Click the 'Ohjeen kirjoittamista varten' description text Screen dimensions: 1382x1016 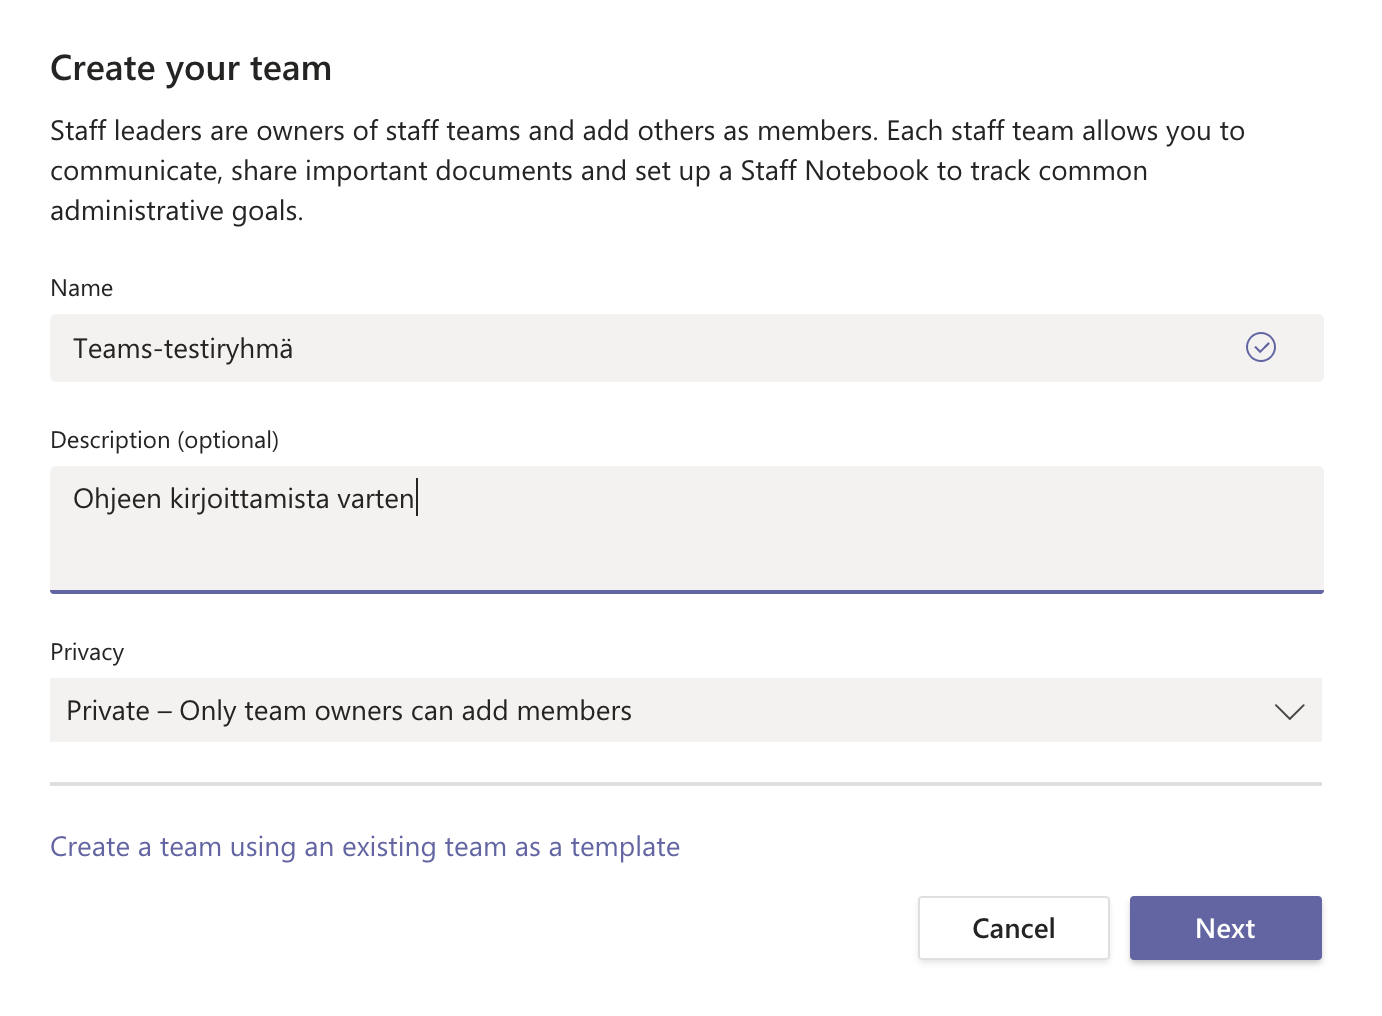coord(244,499)
